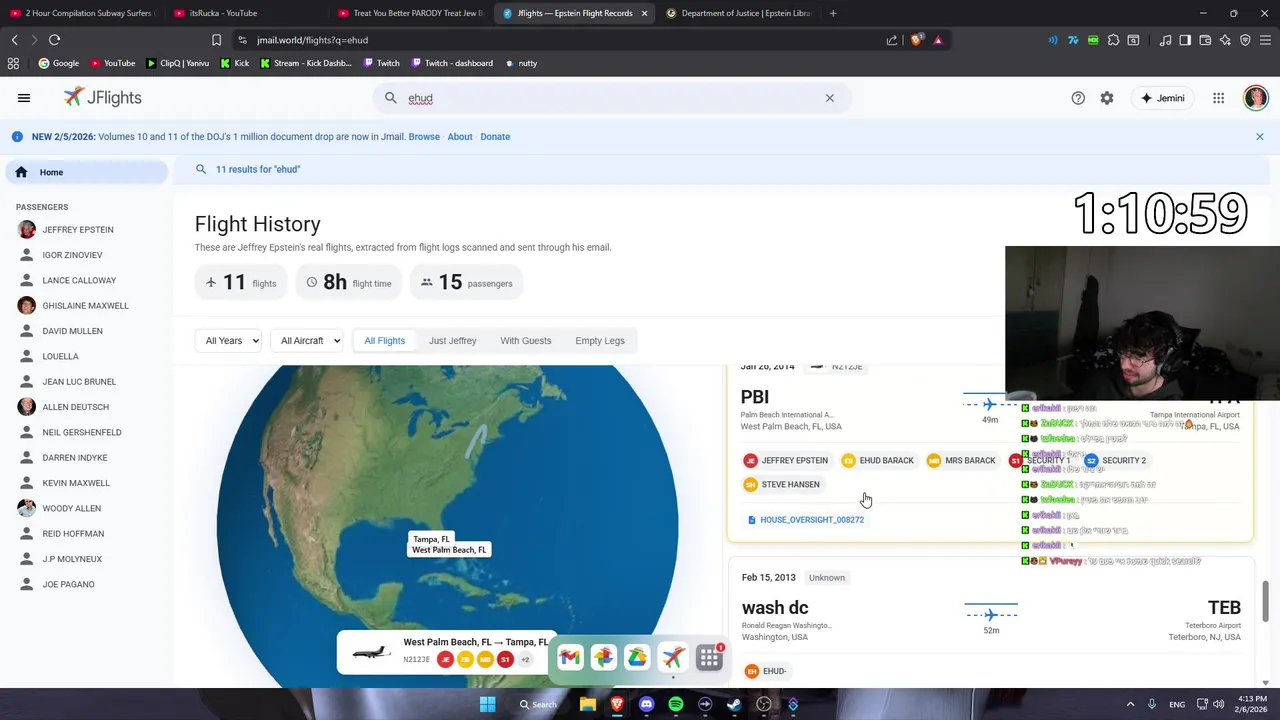Select Reid Hoffman in the passengers list

[73, 534]
